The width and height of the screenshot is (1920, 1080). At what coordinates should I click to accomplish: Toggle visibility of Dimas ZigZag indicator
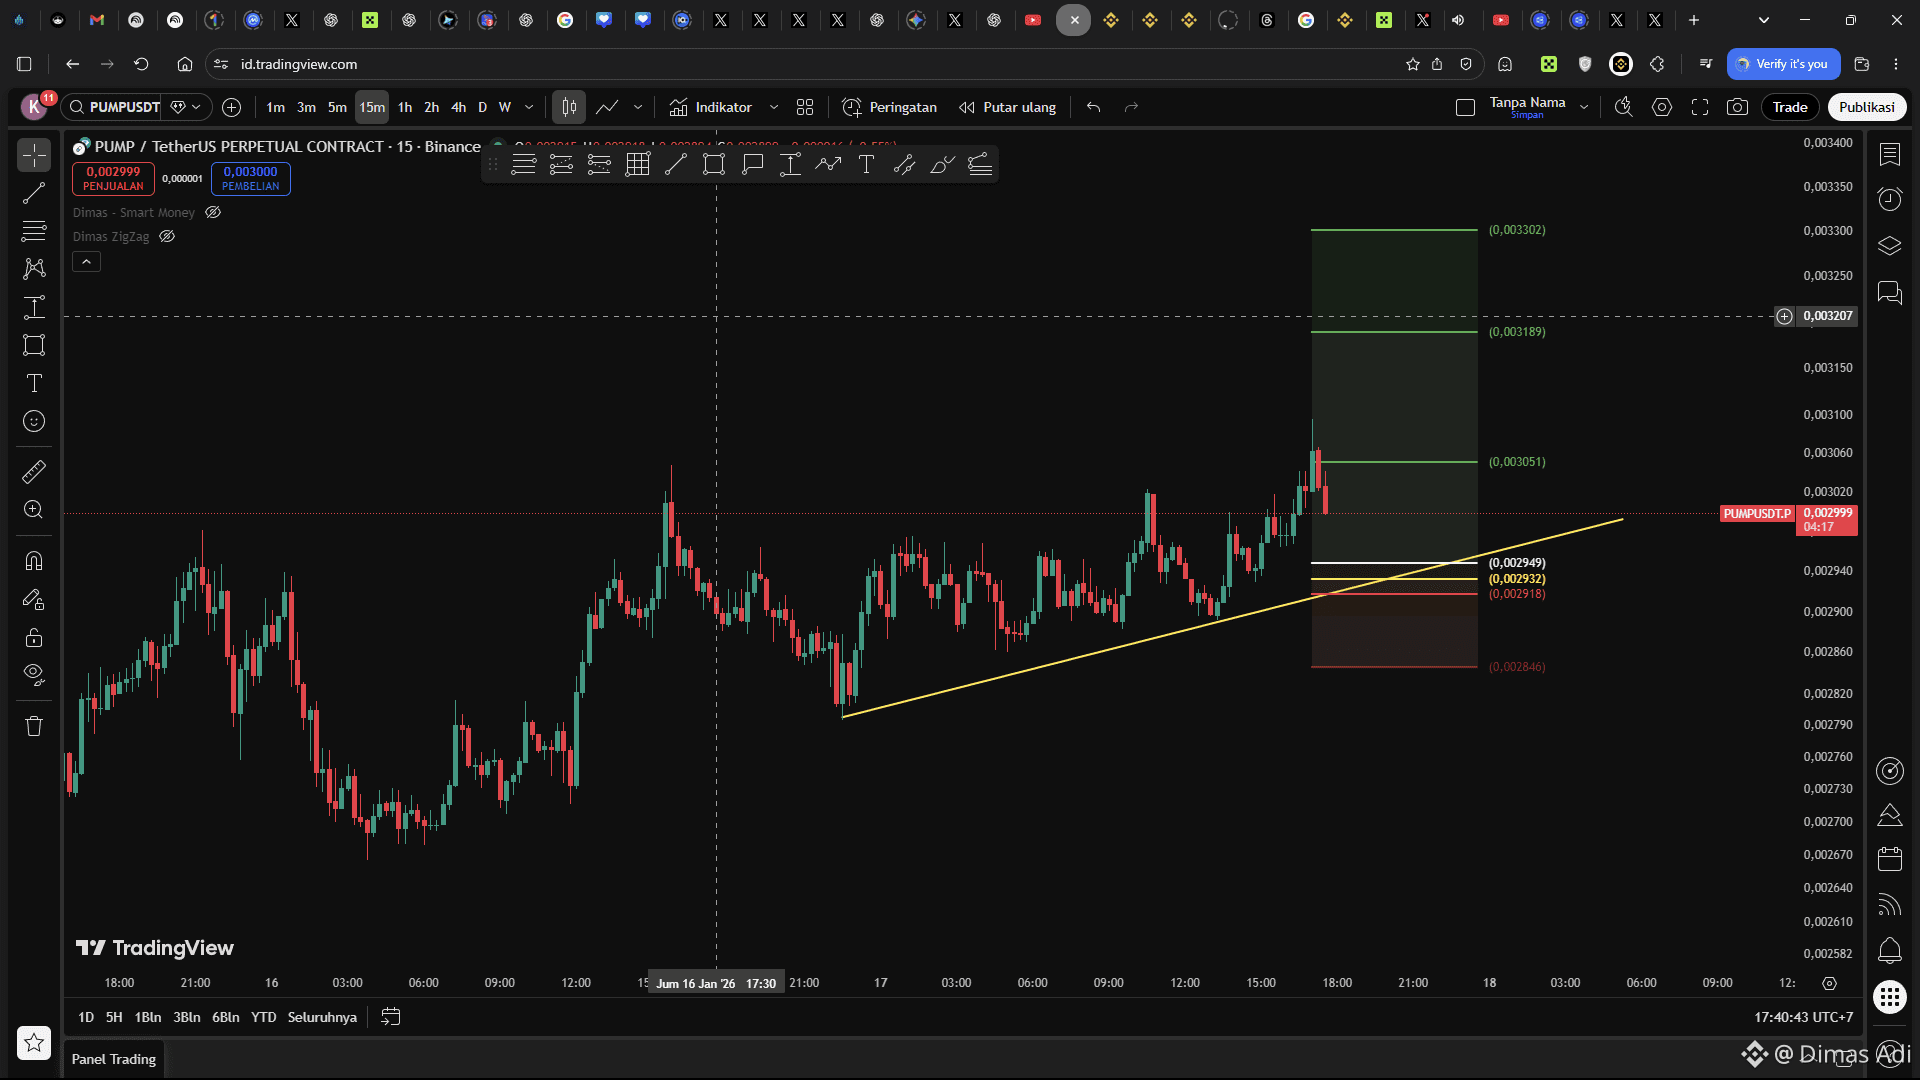167,237
